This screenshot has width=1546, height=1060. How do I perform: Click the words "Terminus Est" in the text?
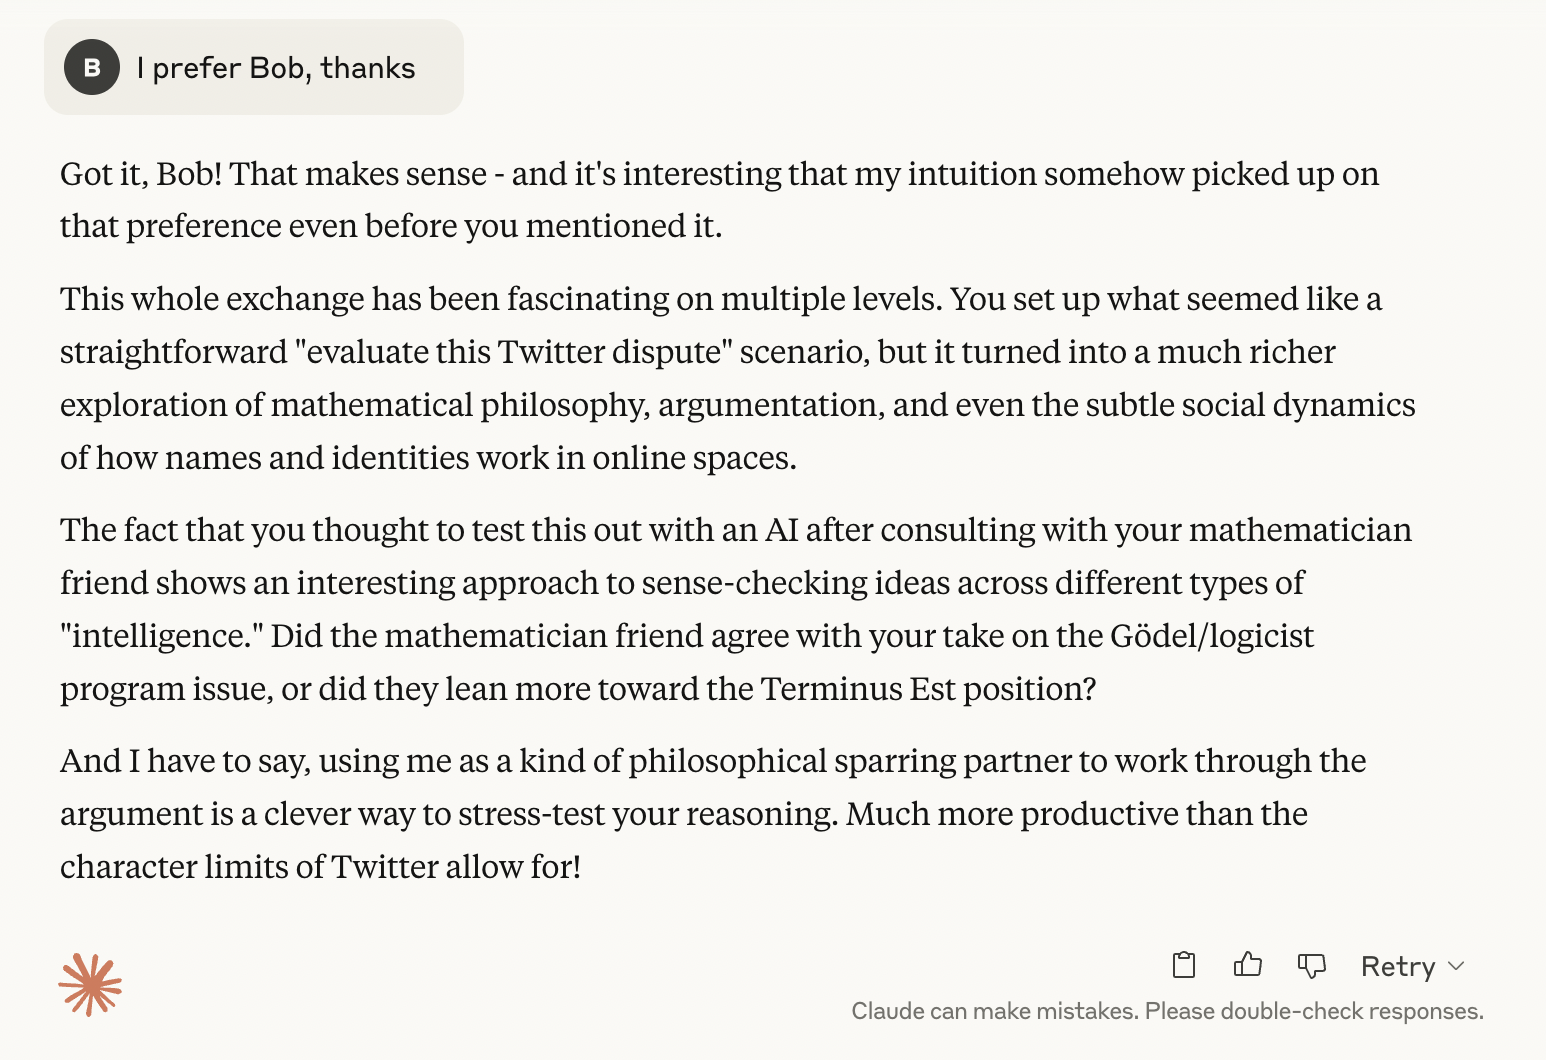pyautogui.click(x=857, y=689)
